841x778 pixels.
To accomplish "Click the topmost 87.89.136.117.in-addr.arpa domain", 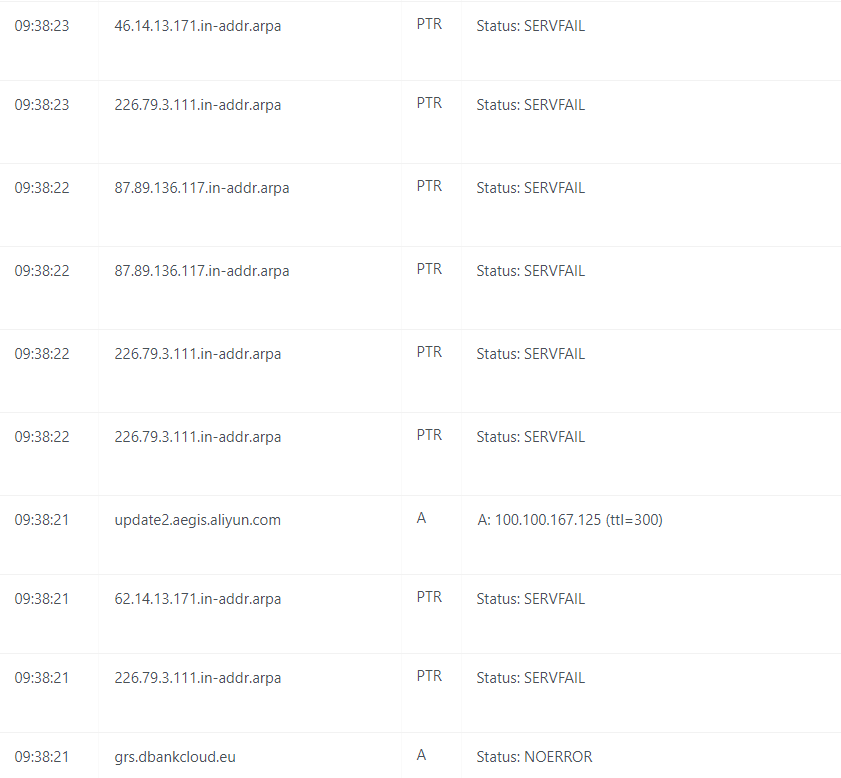I will pyautogui.click(x=202, y=187).
